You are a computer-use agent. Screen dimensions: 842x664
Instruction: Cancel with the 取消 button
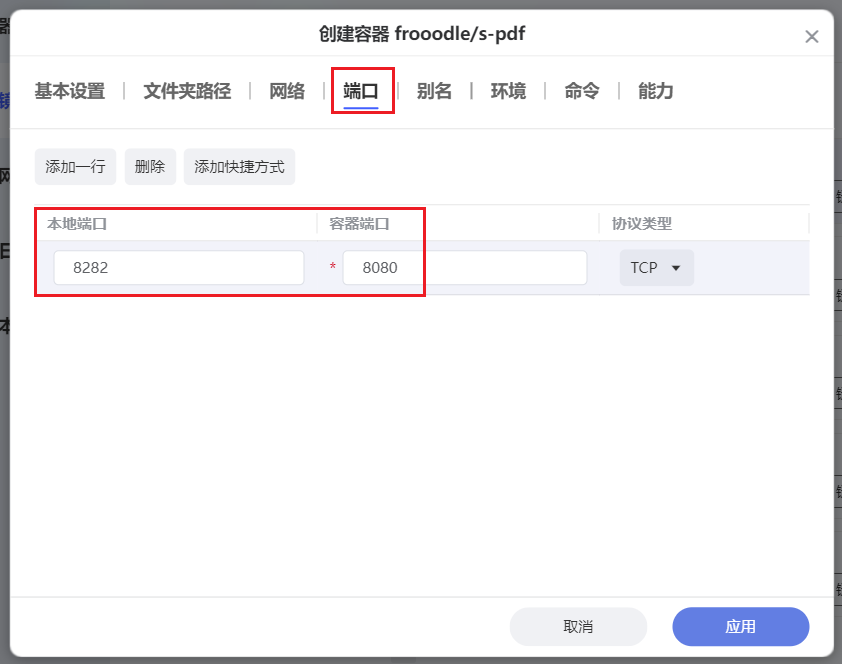(x=578, y=627)
